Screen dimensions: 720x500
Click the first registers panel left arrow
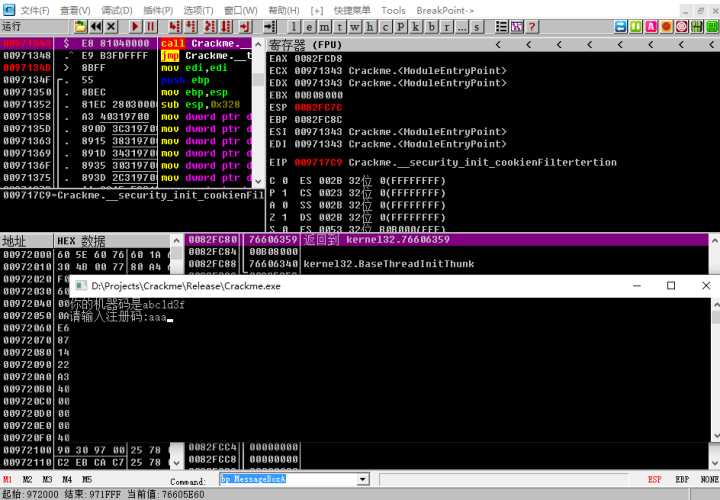coord(499,45)
